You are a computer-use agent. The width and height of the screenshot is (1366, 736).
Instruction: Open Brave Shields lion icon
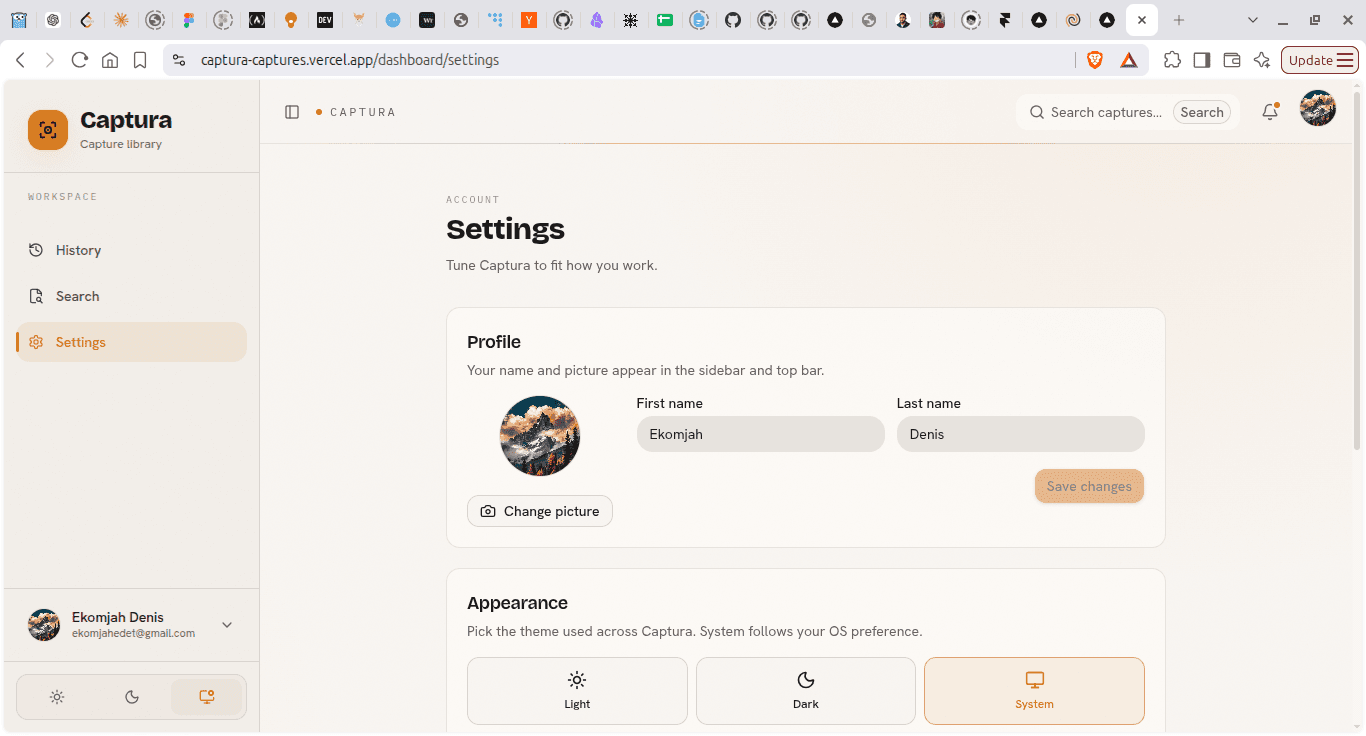pos(1095,60)
